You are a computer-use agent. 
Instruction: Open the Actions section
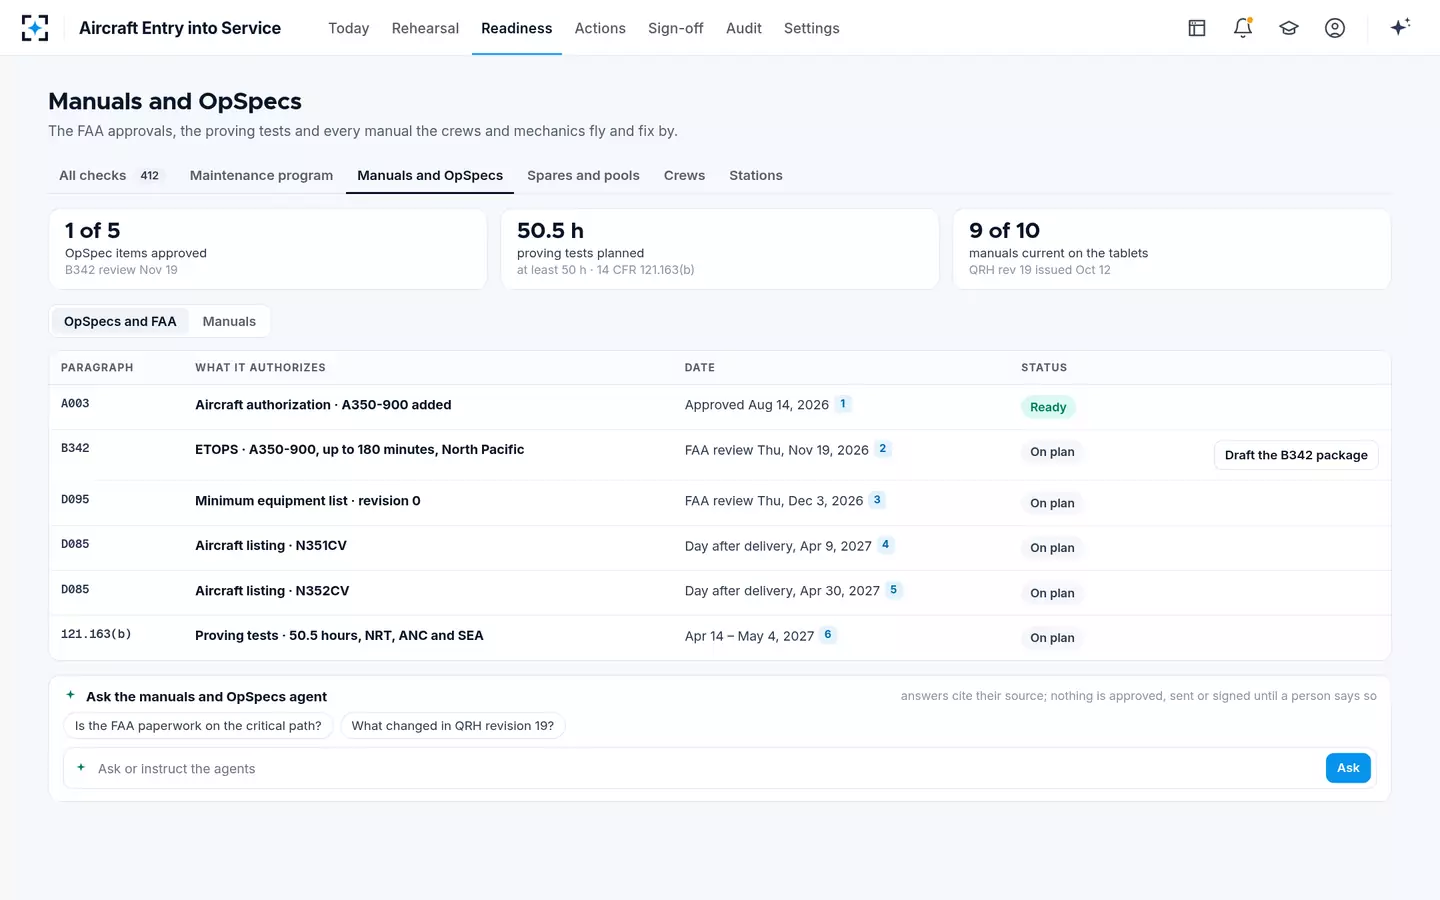600,28
